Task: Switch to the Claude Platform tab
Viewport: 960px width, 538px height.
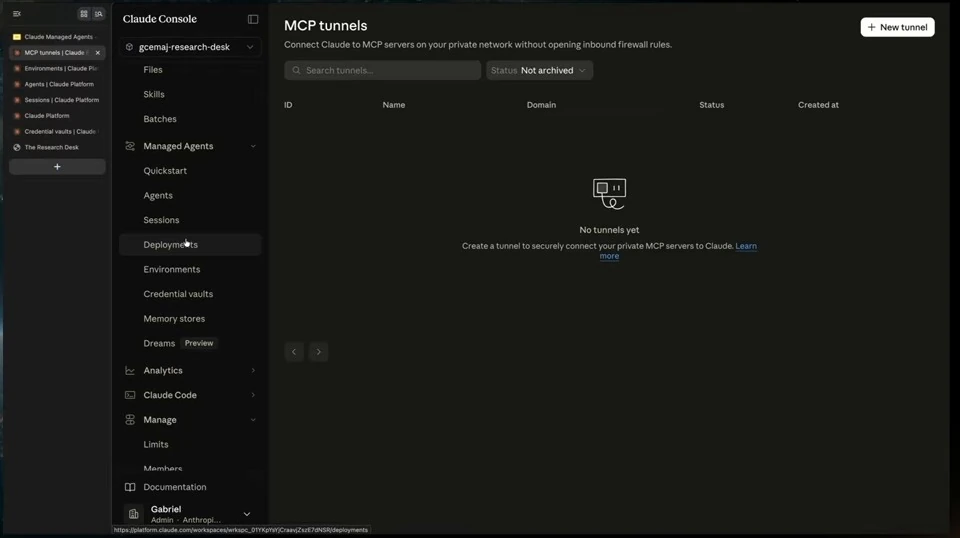Action: click(56, 116)
